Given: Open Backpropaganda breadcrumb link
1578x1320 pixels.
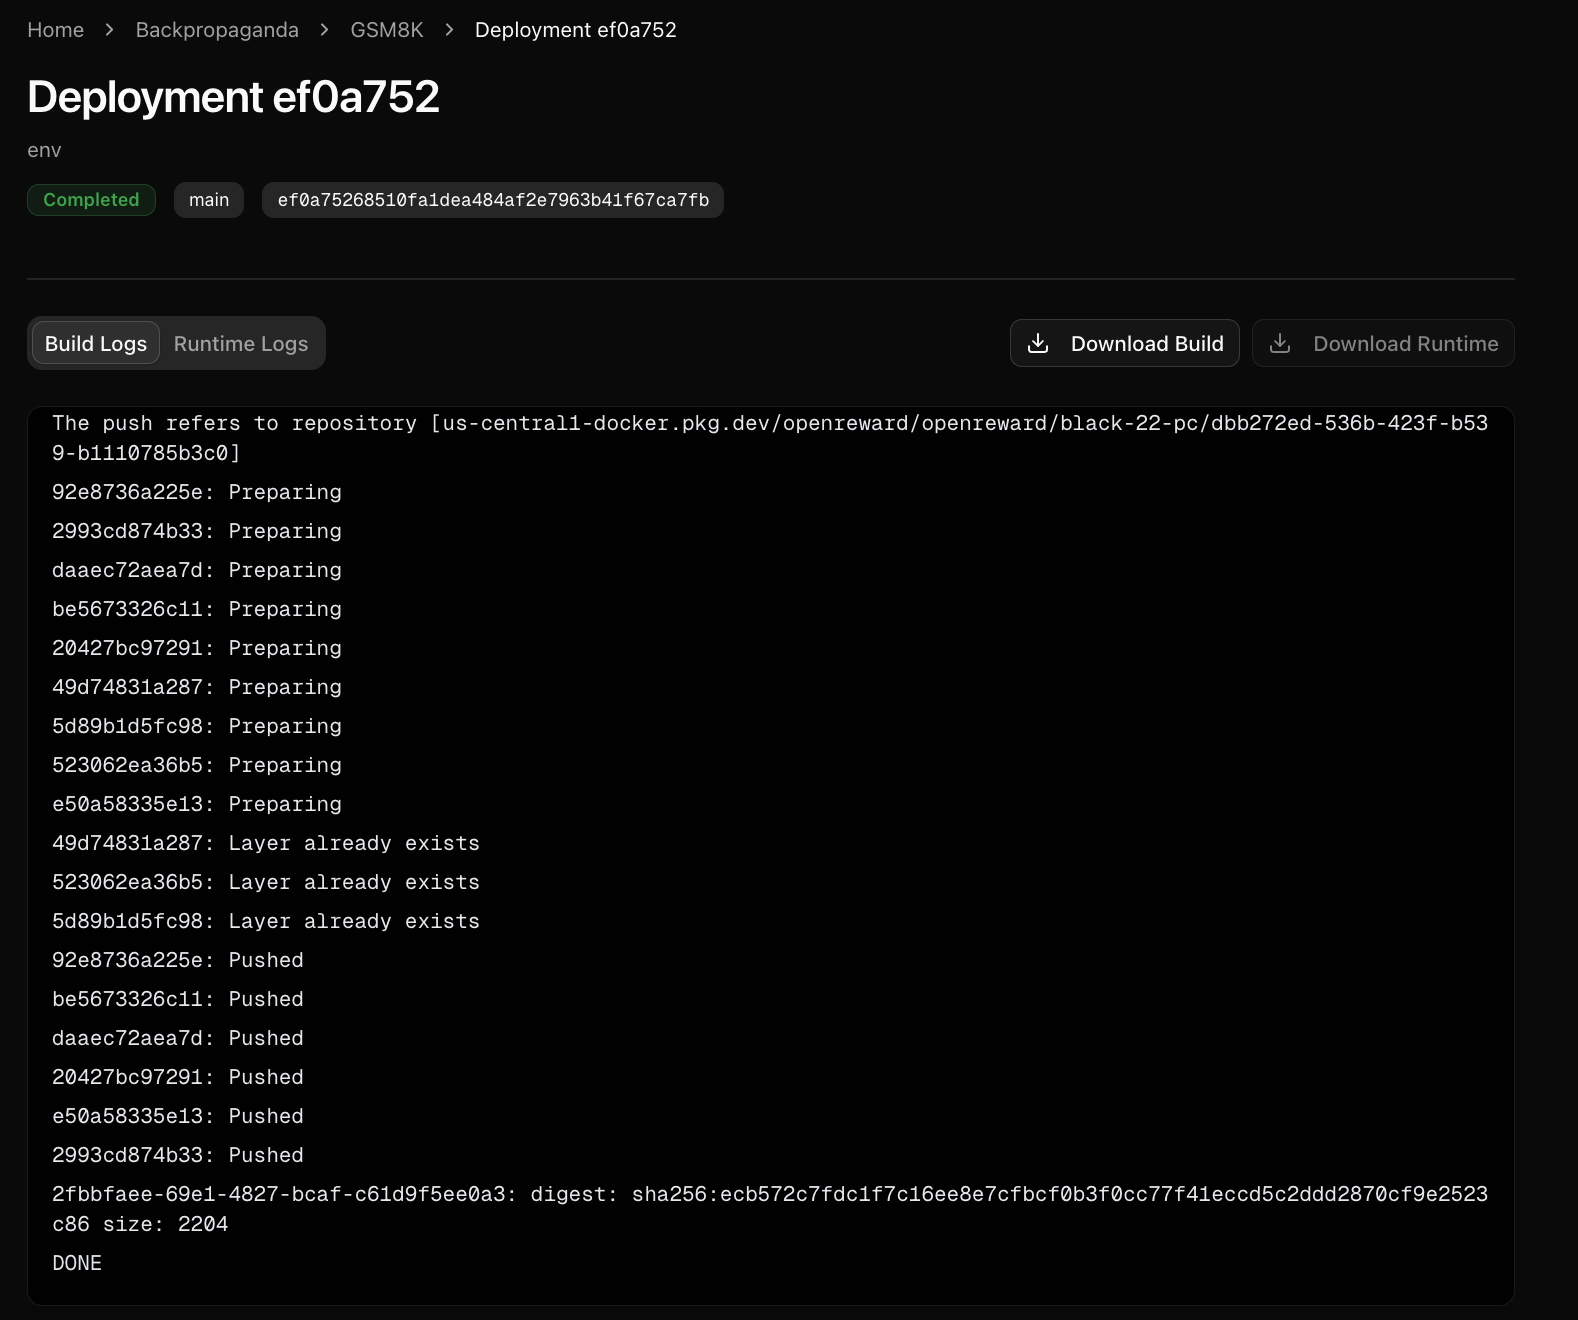Looking at the screenshot, I should pos(217,30).
